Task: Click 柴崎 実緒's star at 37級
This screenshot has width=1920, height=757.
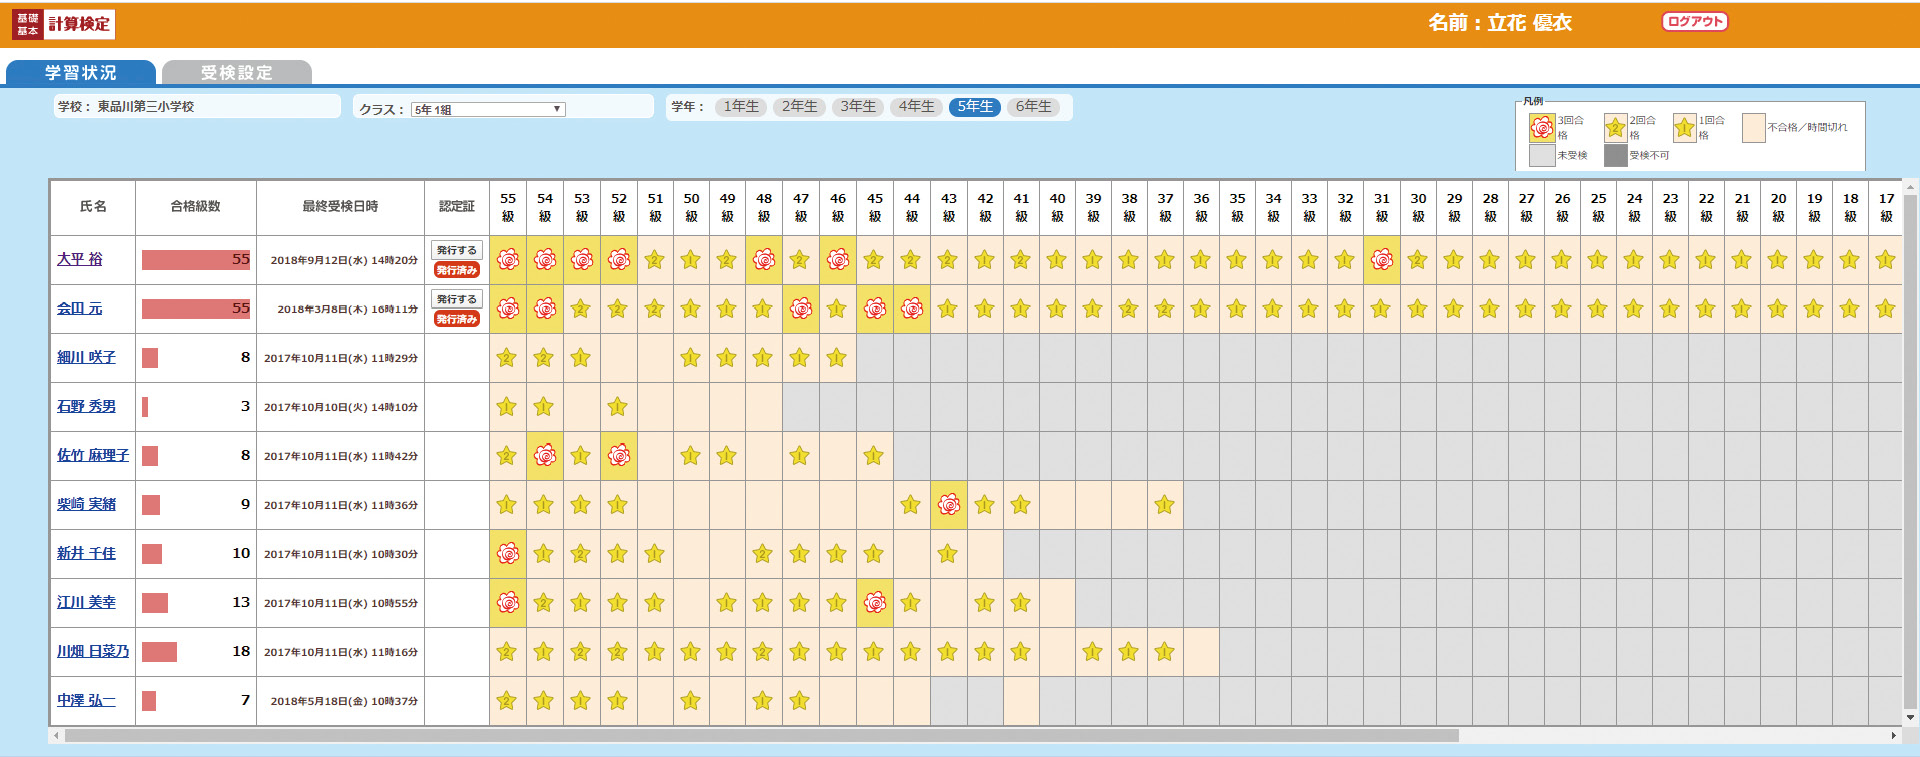Action: coord(1165,505)
